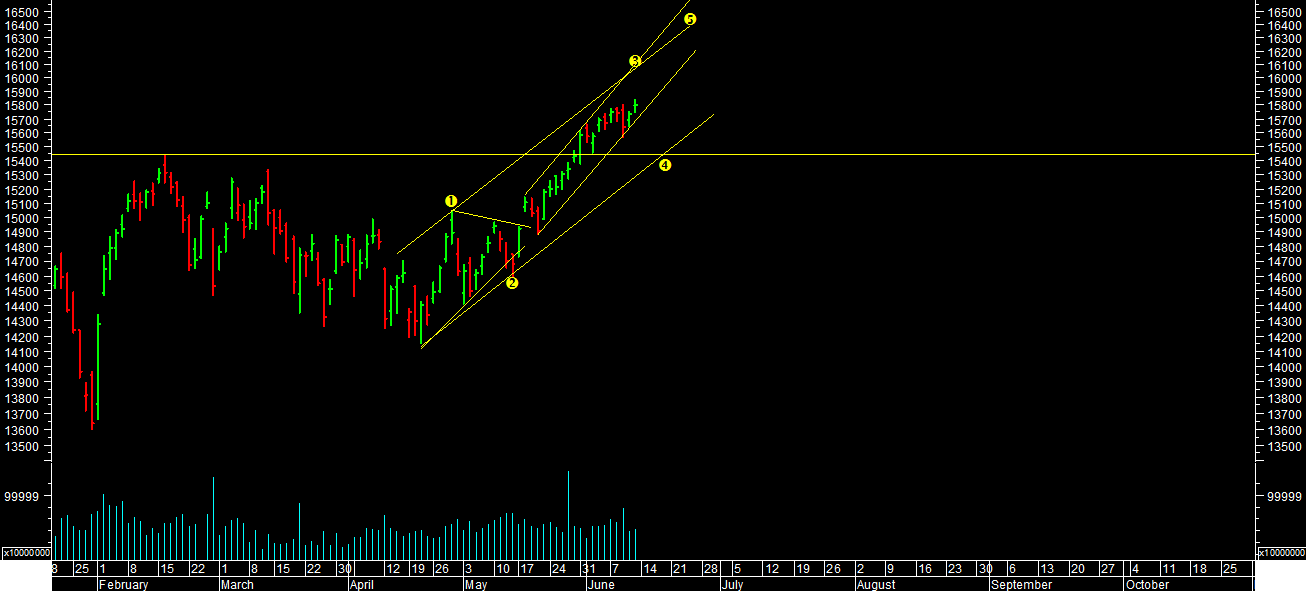Screen dimensions: 1306x591
Task: Click the March label on time axis
Action: click(x=237, y=584)
